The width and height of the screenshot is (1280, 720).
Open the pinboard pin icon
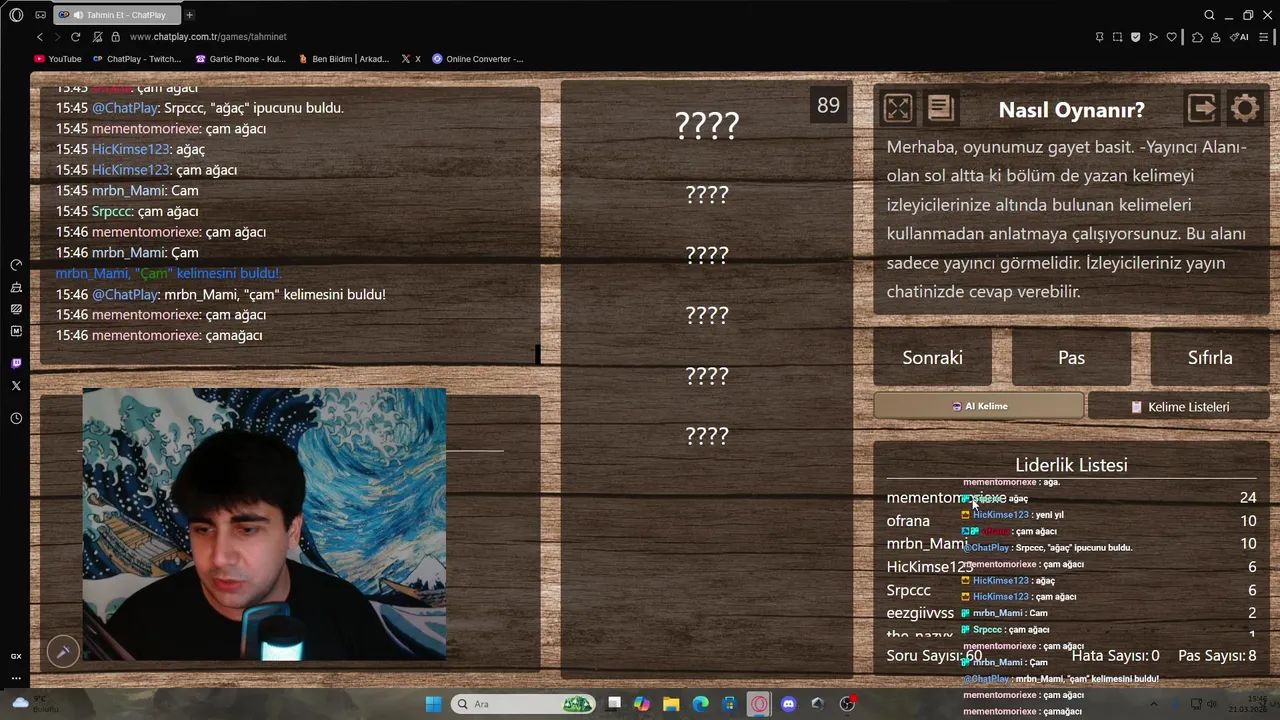click(1099, 37)
